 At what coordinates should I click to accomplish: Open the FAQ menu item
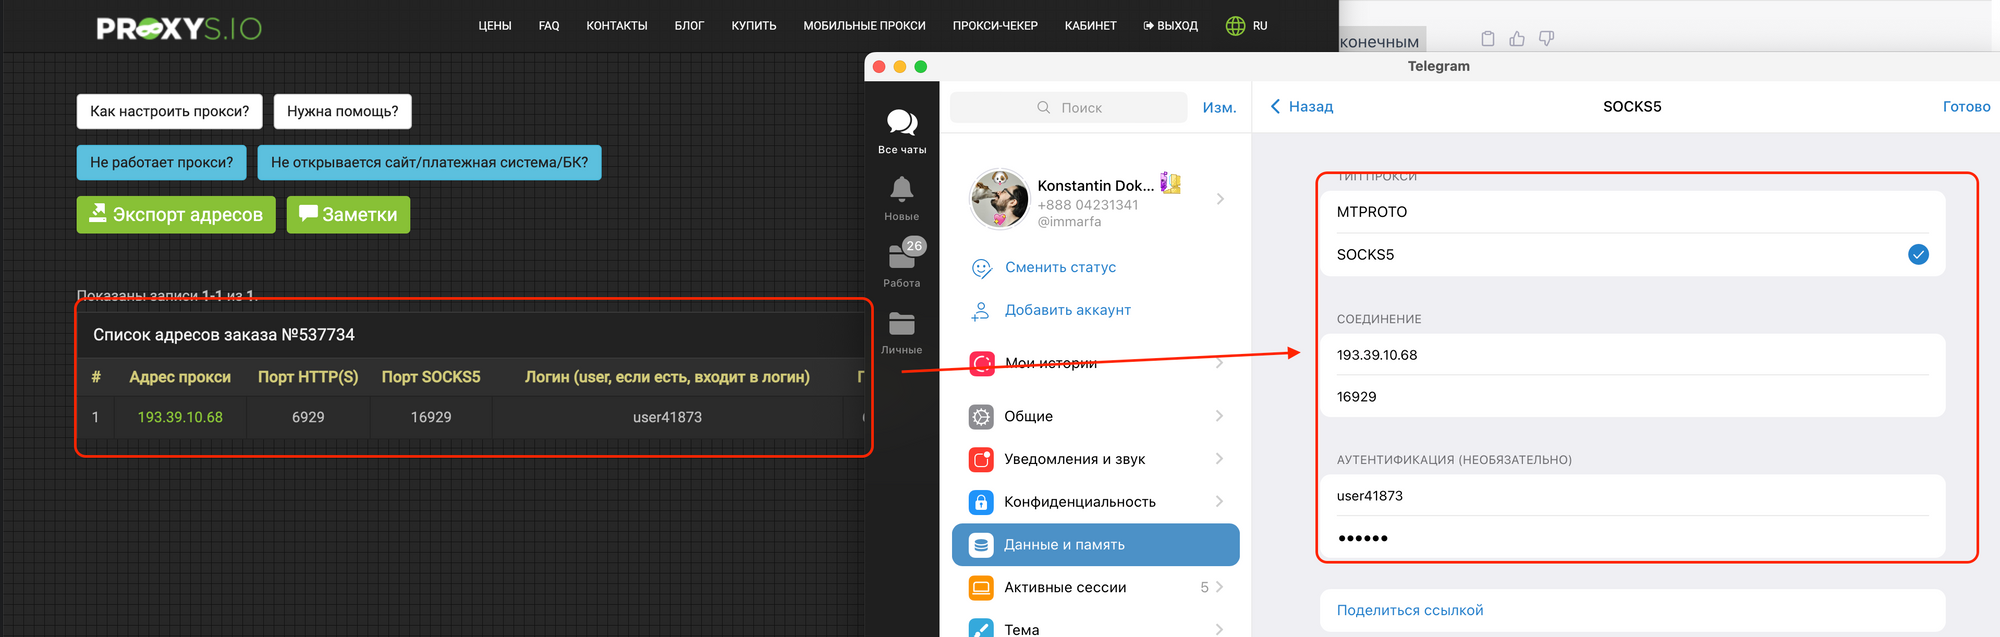pos(549,26)
